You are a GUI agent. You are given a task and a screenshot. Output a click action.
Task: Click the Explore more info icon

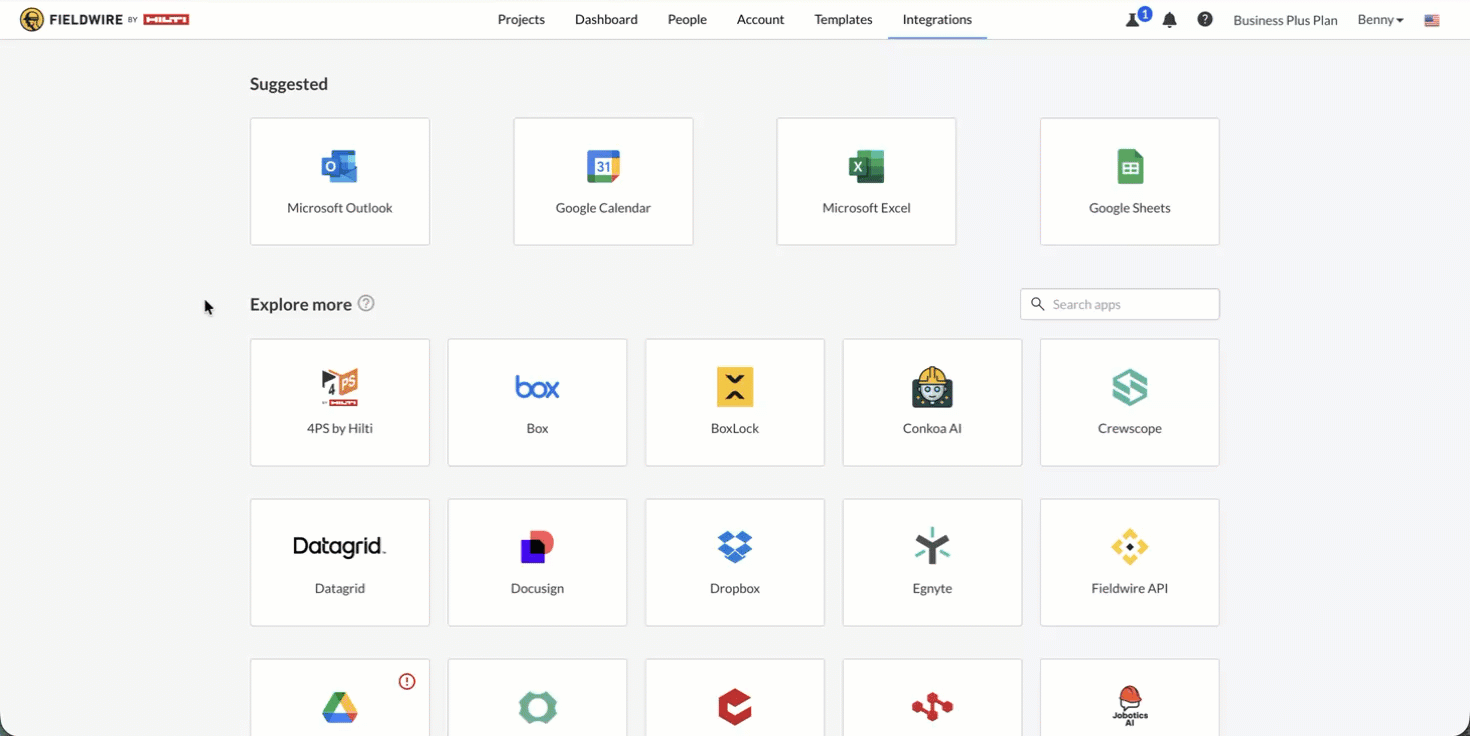(x=366, y=303)
